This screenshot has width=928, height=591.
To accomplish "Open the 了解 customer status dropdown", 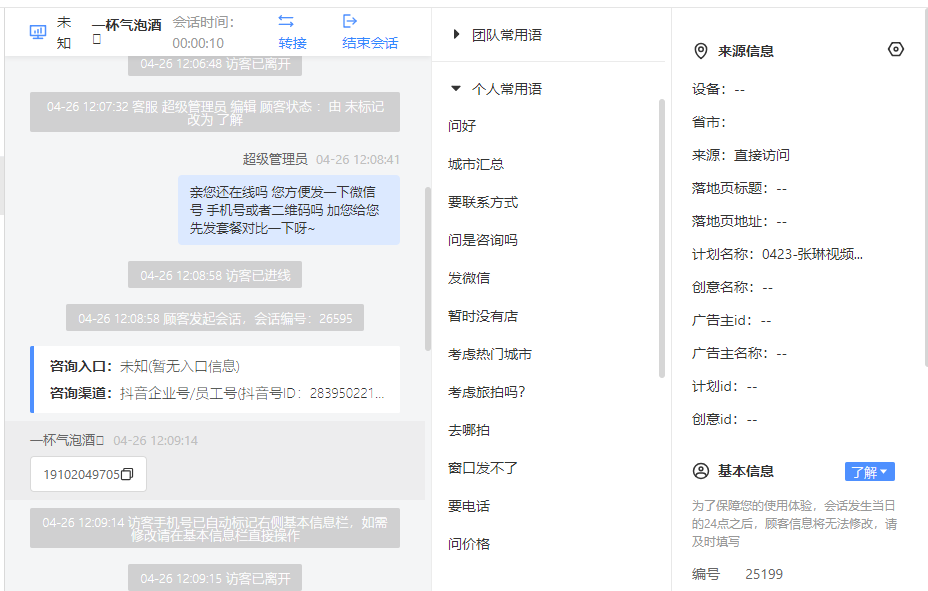I will [x=869, y=472].
